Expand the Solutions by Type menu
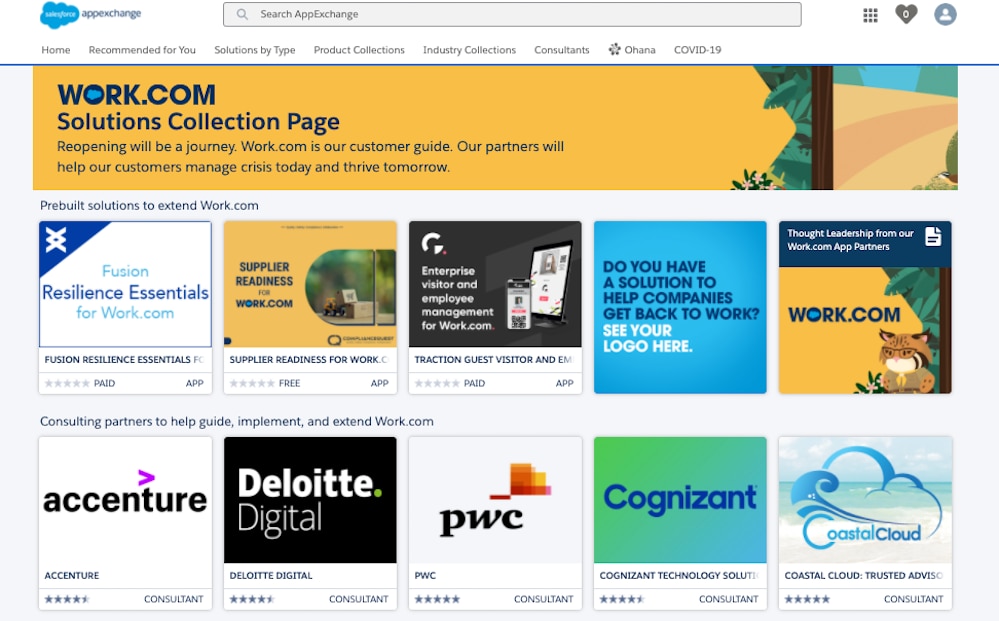This screenshot has width=999, height=621. pyautogui.click(x=254, y=50)
